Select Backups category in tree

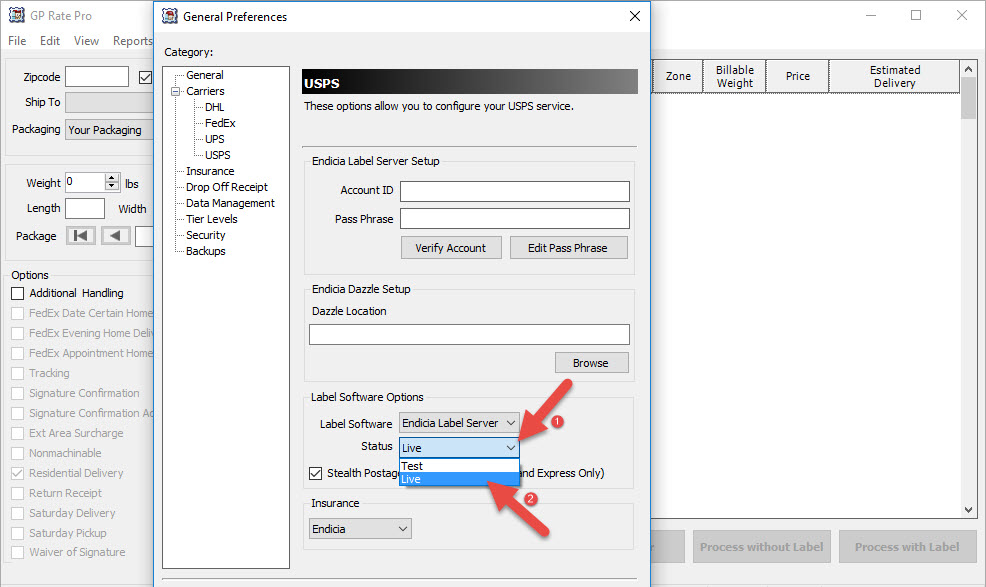(x=206, y=251)
